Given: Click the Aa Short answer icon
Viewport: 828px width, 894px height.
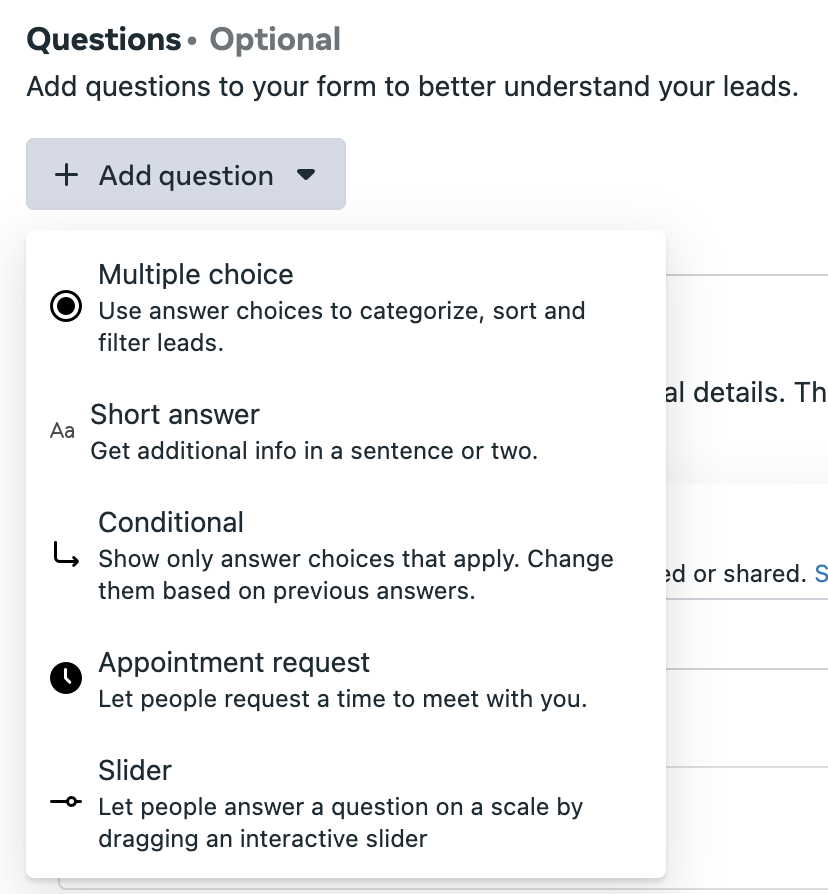Looking at the screenshot, I should [62, 430].
